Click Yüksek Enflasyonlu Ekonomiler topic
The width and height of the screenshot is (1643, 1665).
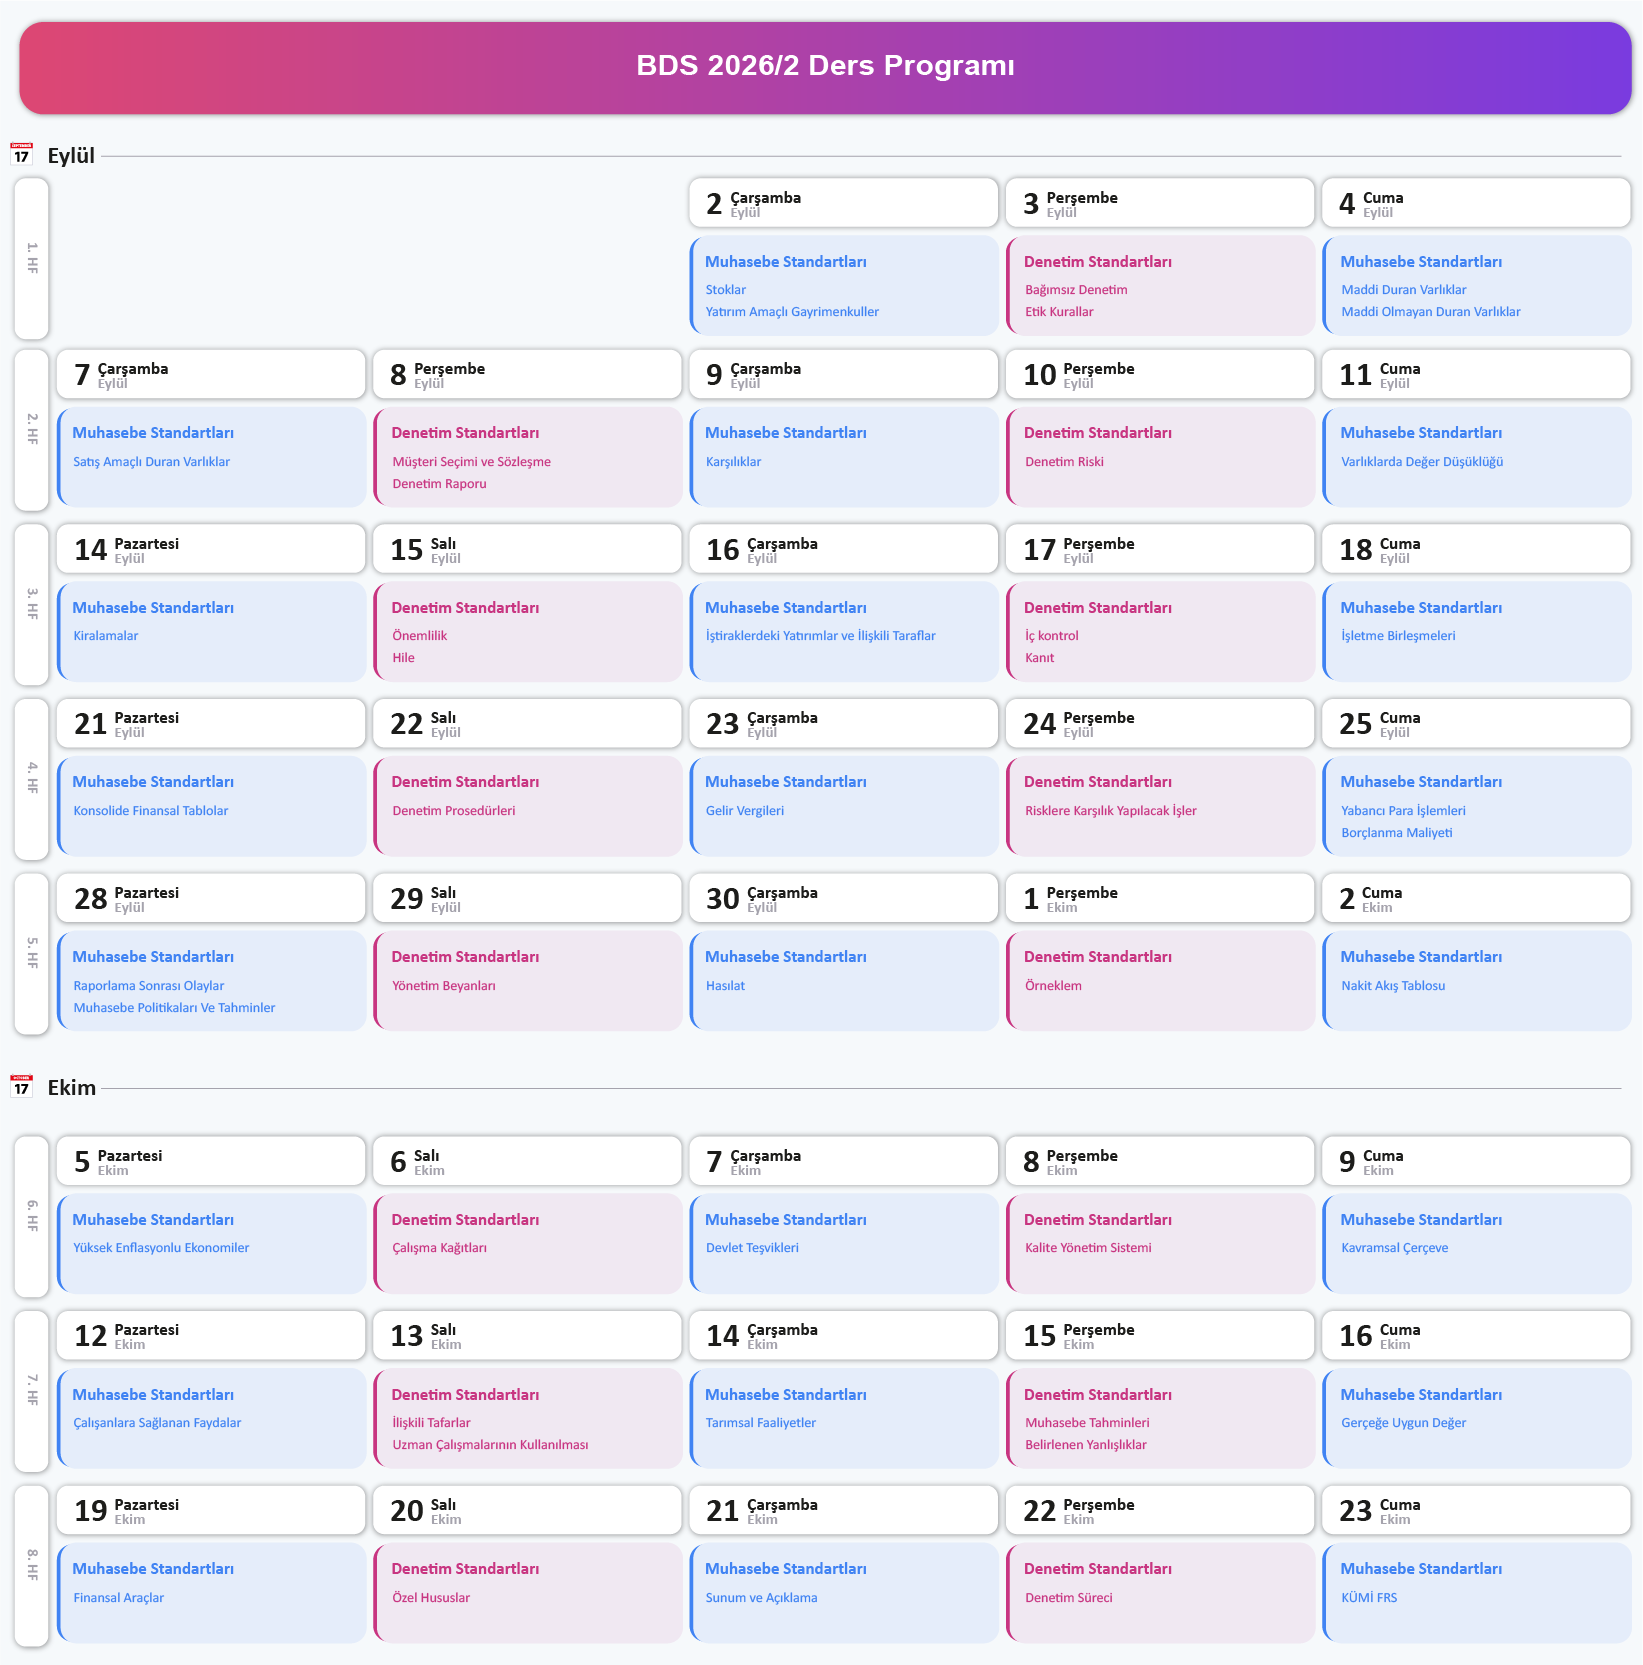[161, 1248]
